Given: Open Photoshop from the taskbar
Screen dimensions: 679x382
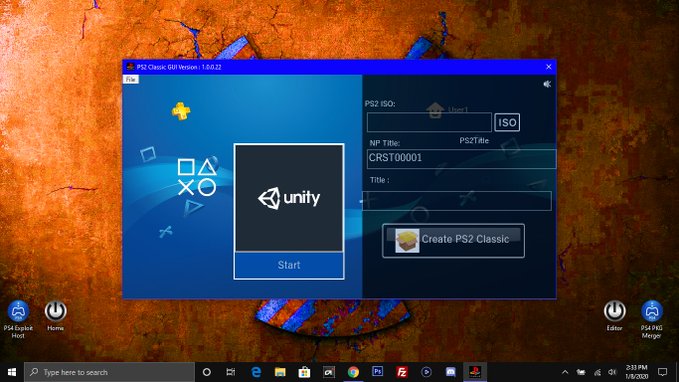Looking at the screenshot, I should 378,372.
